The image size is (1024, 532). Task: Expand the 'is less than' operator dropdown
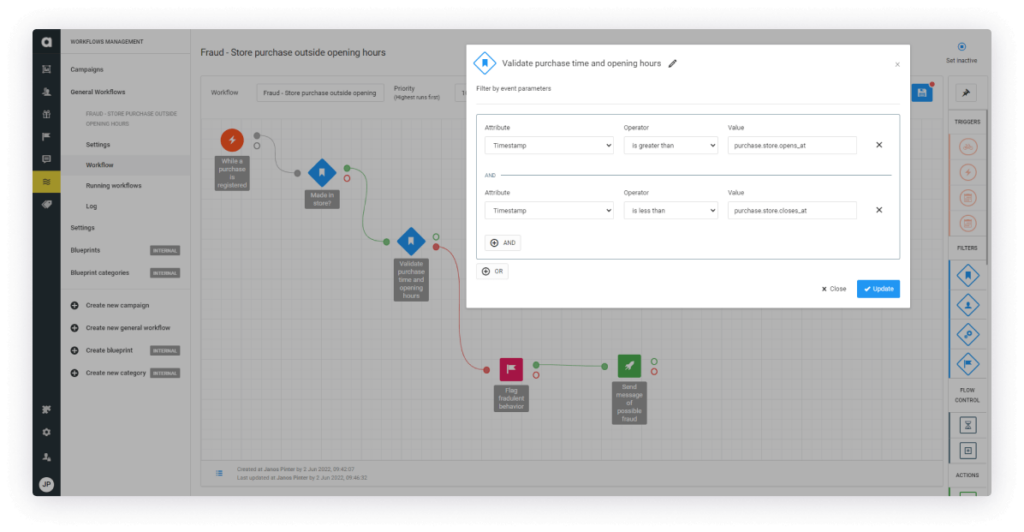click(x=670, y=210)
